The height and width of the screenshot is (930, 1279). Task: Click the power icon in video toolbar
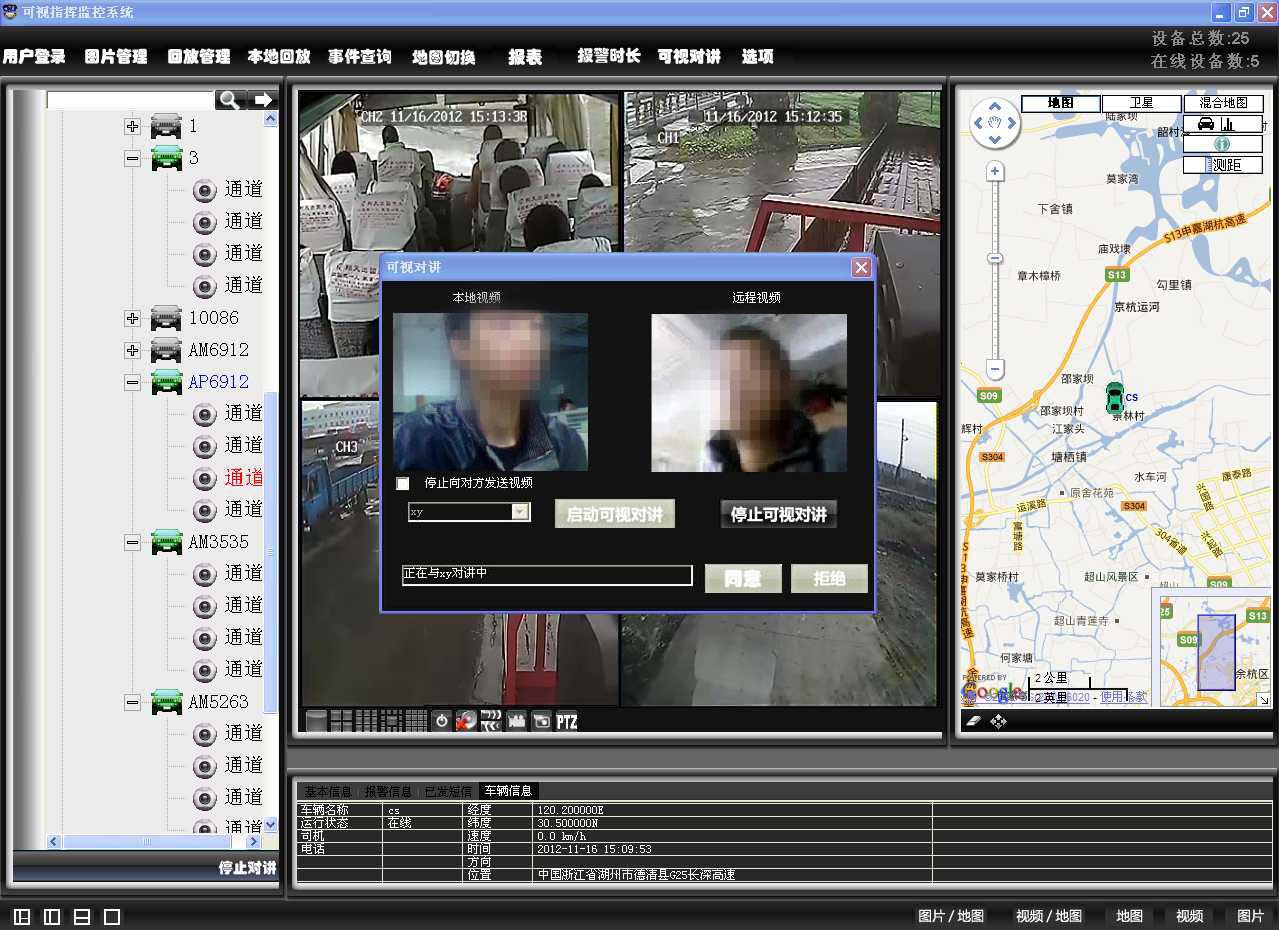pos(441,721)
